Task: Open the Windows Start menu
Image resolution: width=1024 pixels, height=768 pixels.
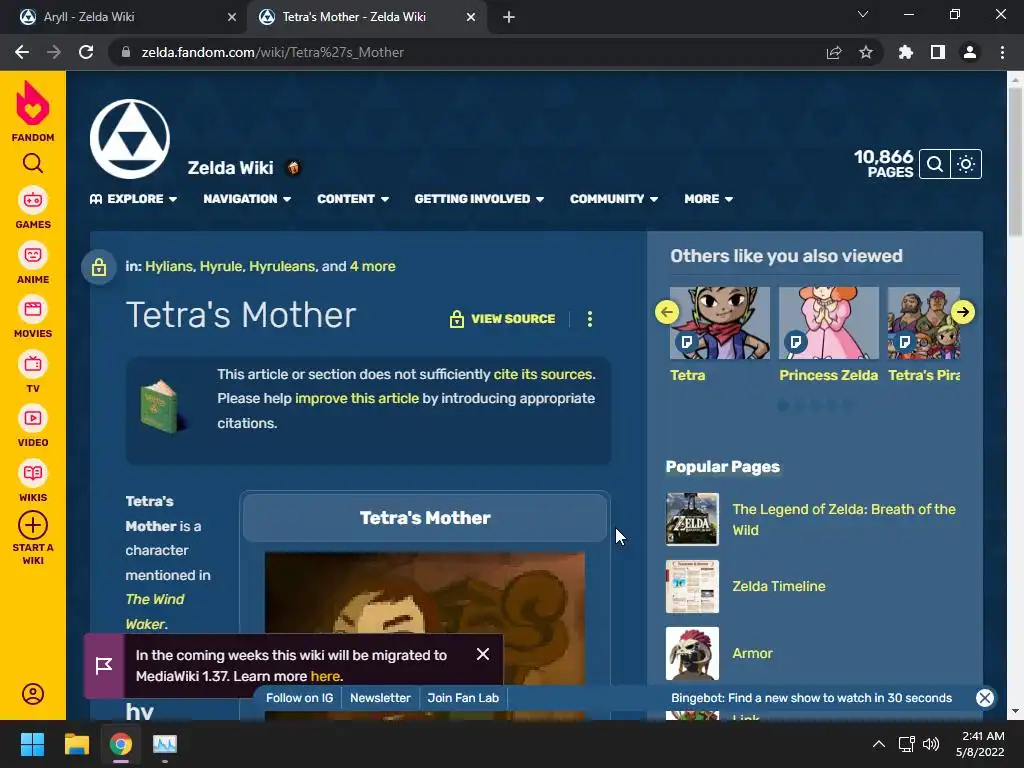Action: (32, 744)
